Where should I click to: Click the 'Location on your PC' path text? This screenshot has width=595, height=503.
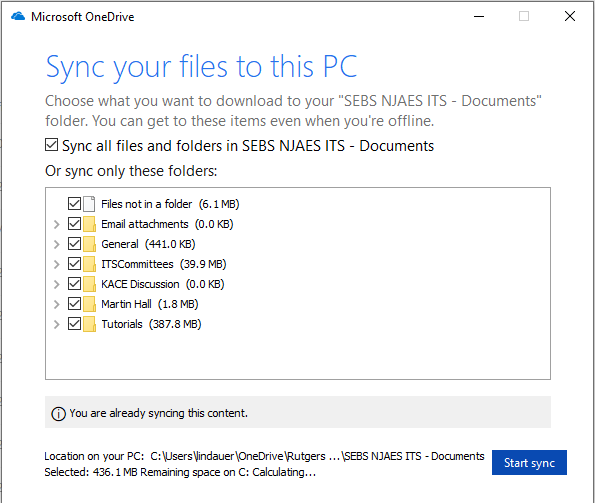(x=264, y=456)
